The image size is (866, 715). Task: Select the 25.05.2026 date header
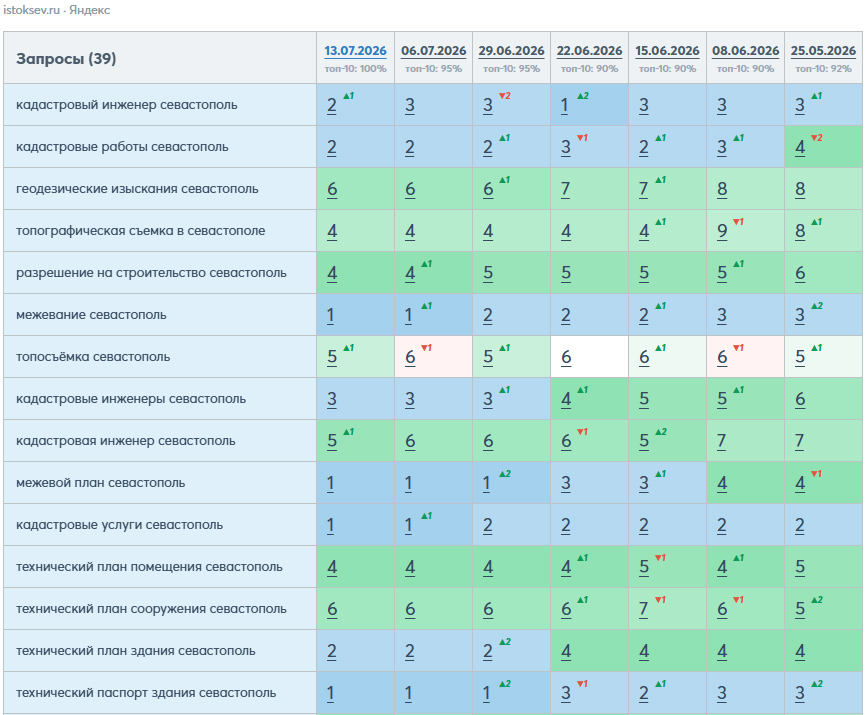click(823, 51)
